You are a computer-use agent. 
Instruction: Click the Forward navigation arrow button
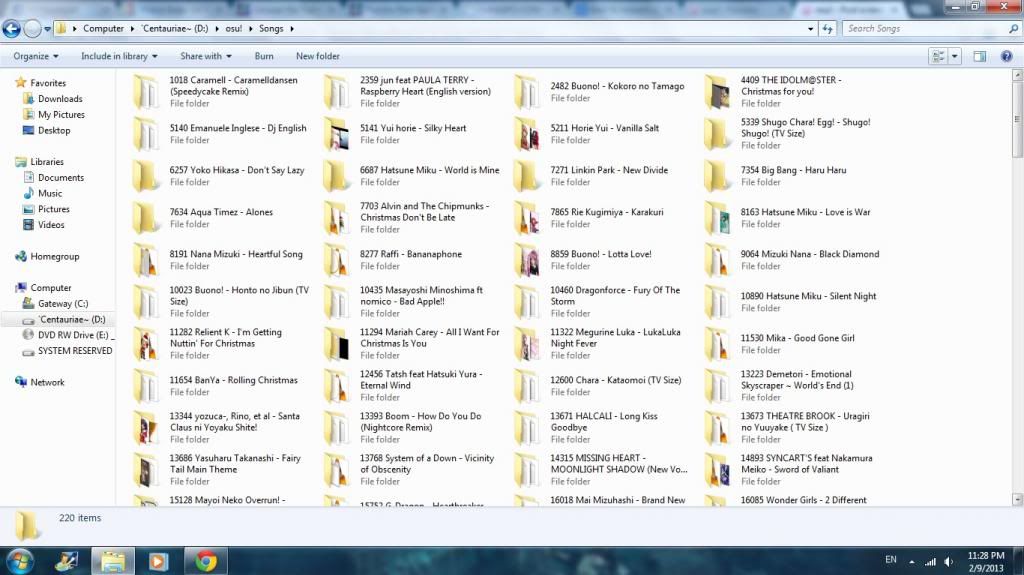32,29
